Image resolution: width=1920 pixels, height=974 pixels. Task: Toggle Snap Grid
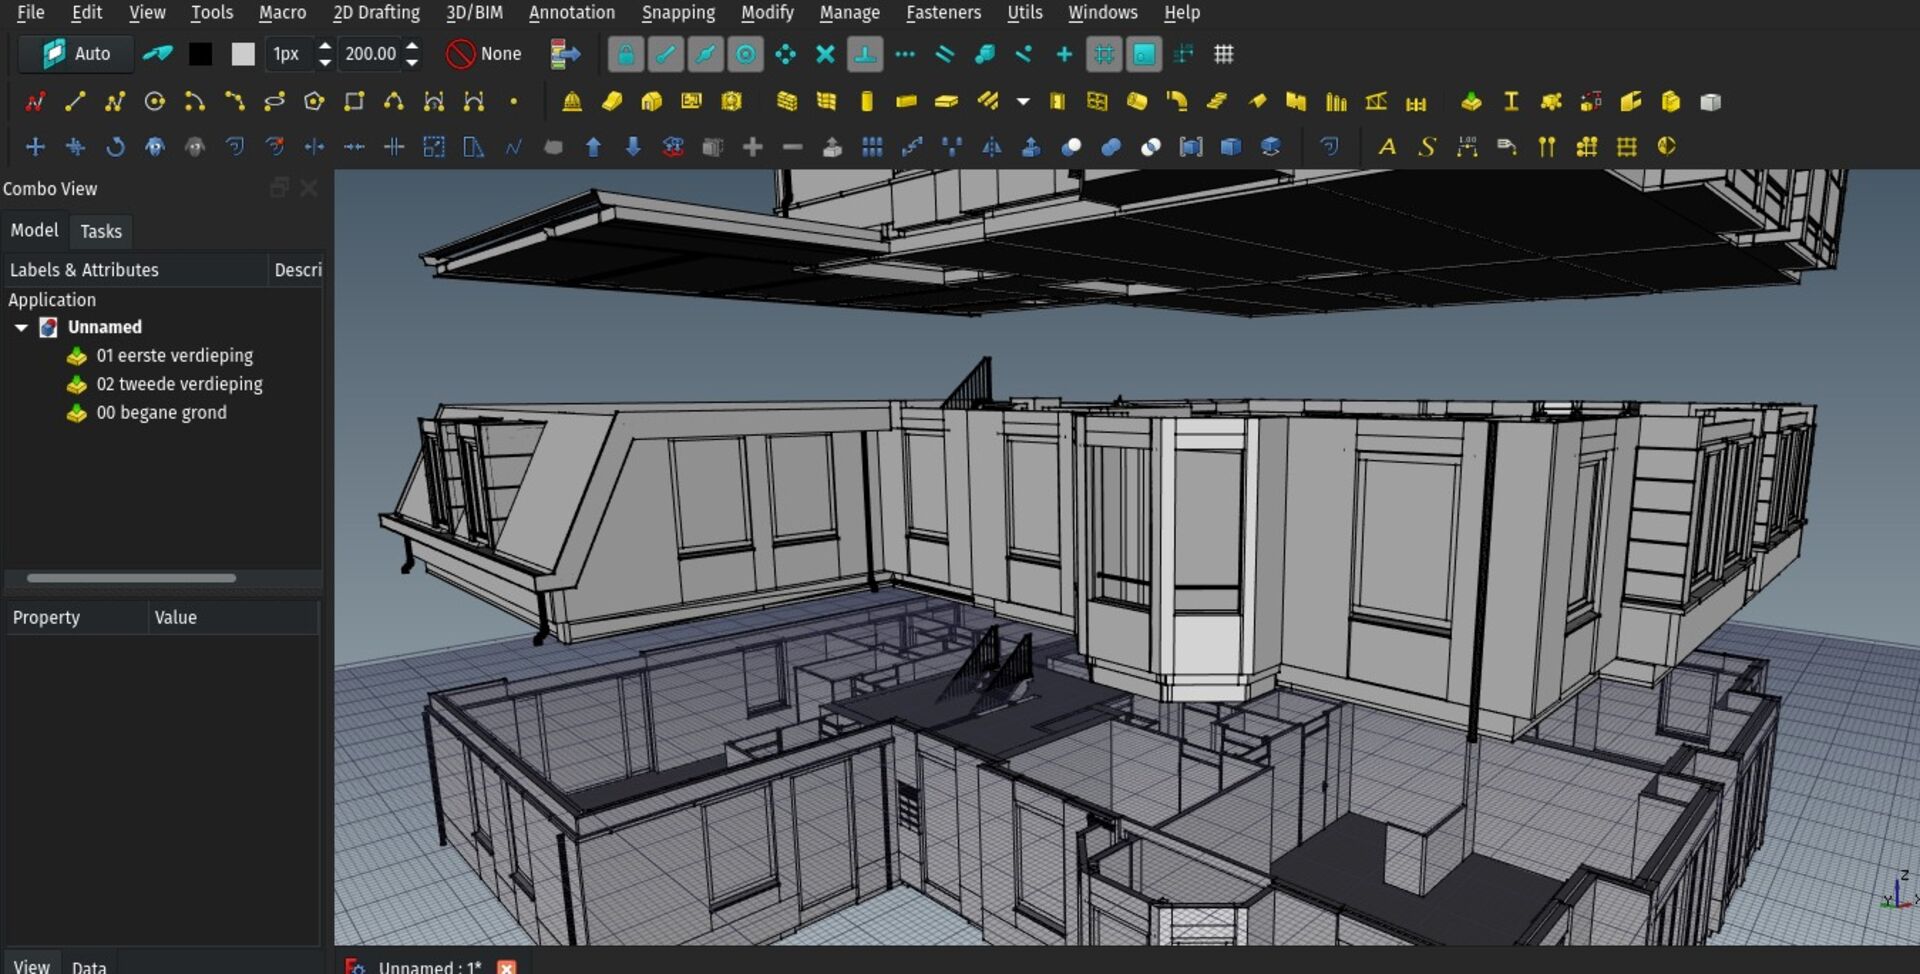click(1104, 54)
